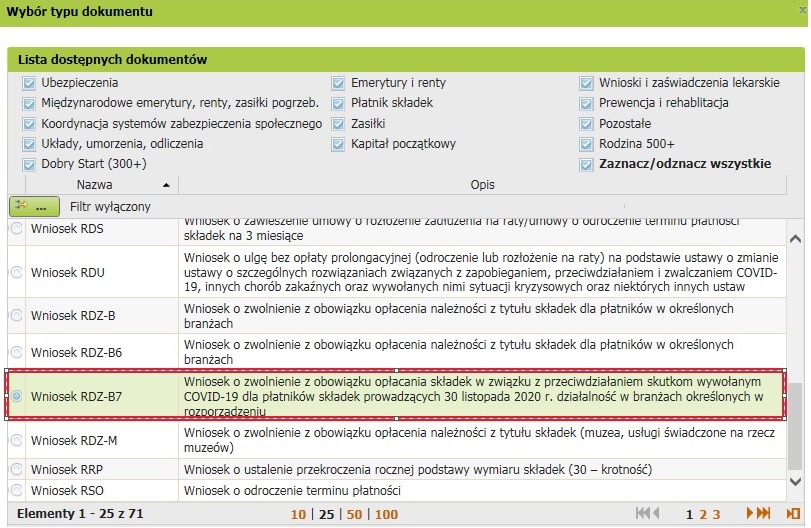Click the 'Wniosek RDZ-B7' name cell

point(102,396)
